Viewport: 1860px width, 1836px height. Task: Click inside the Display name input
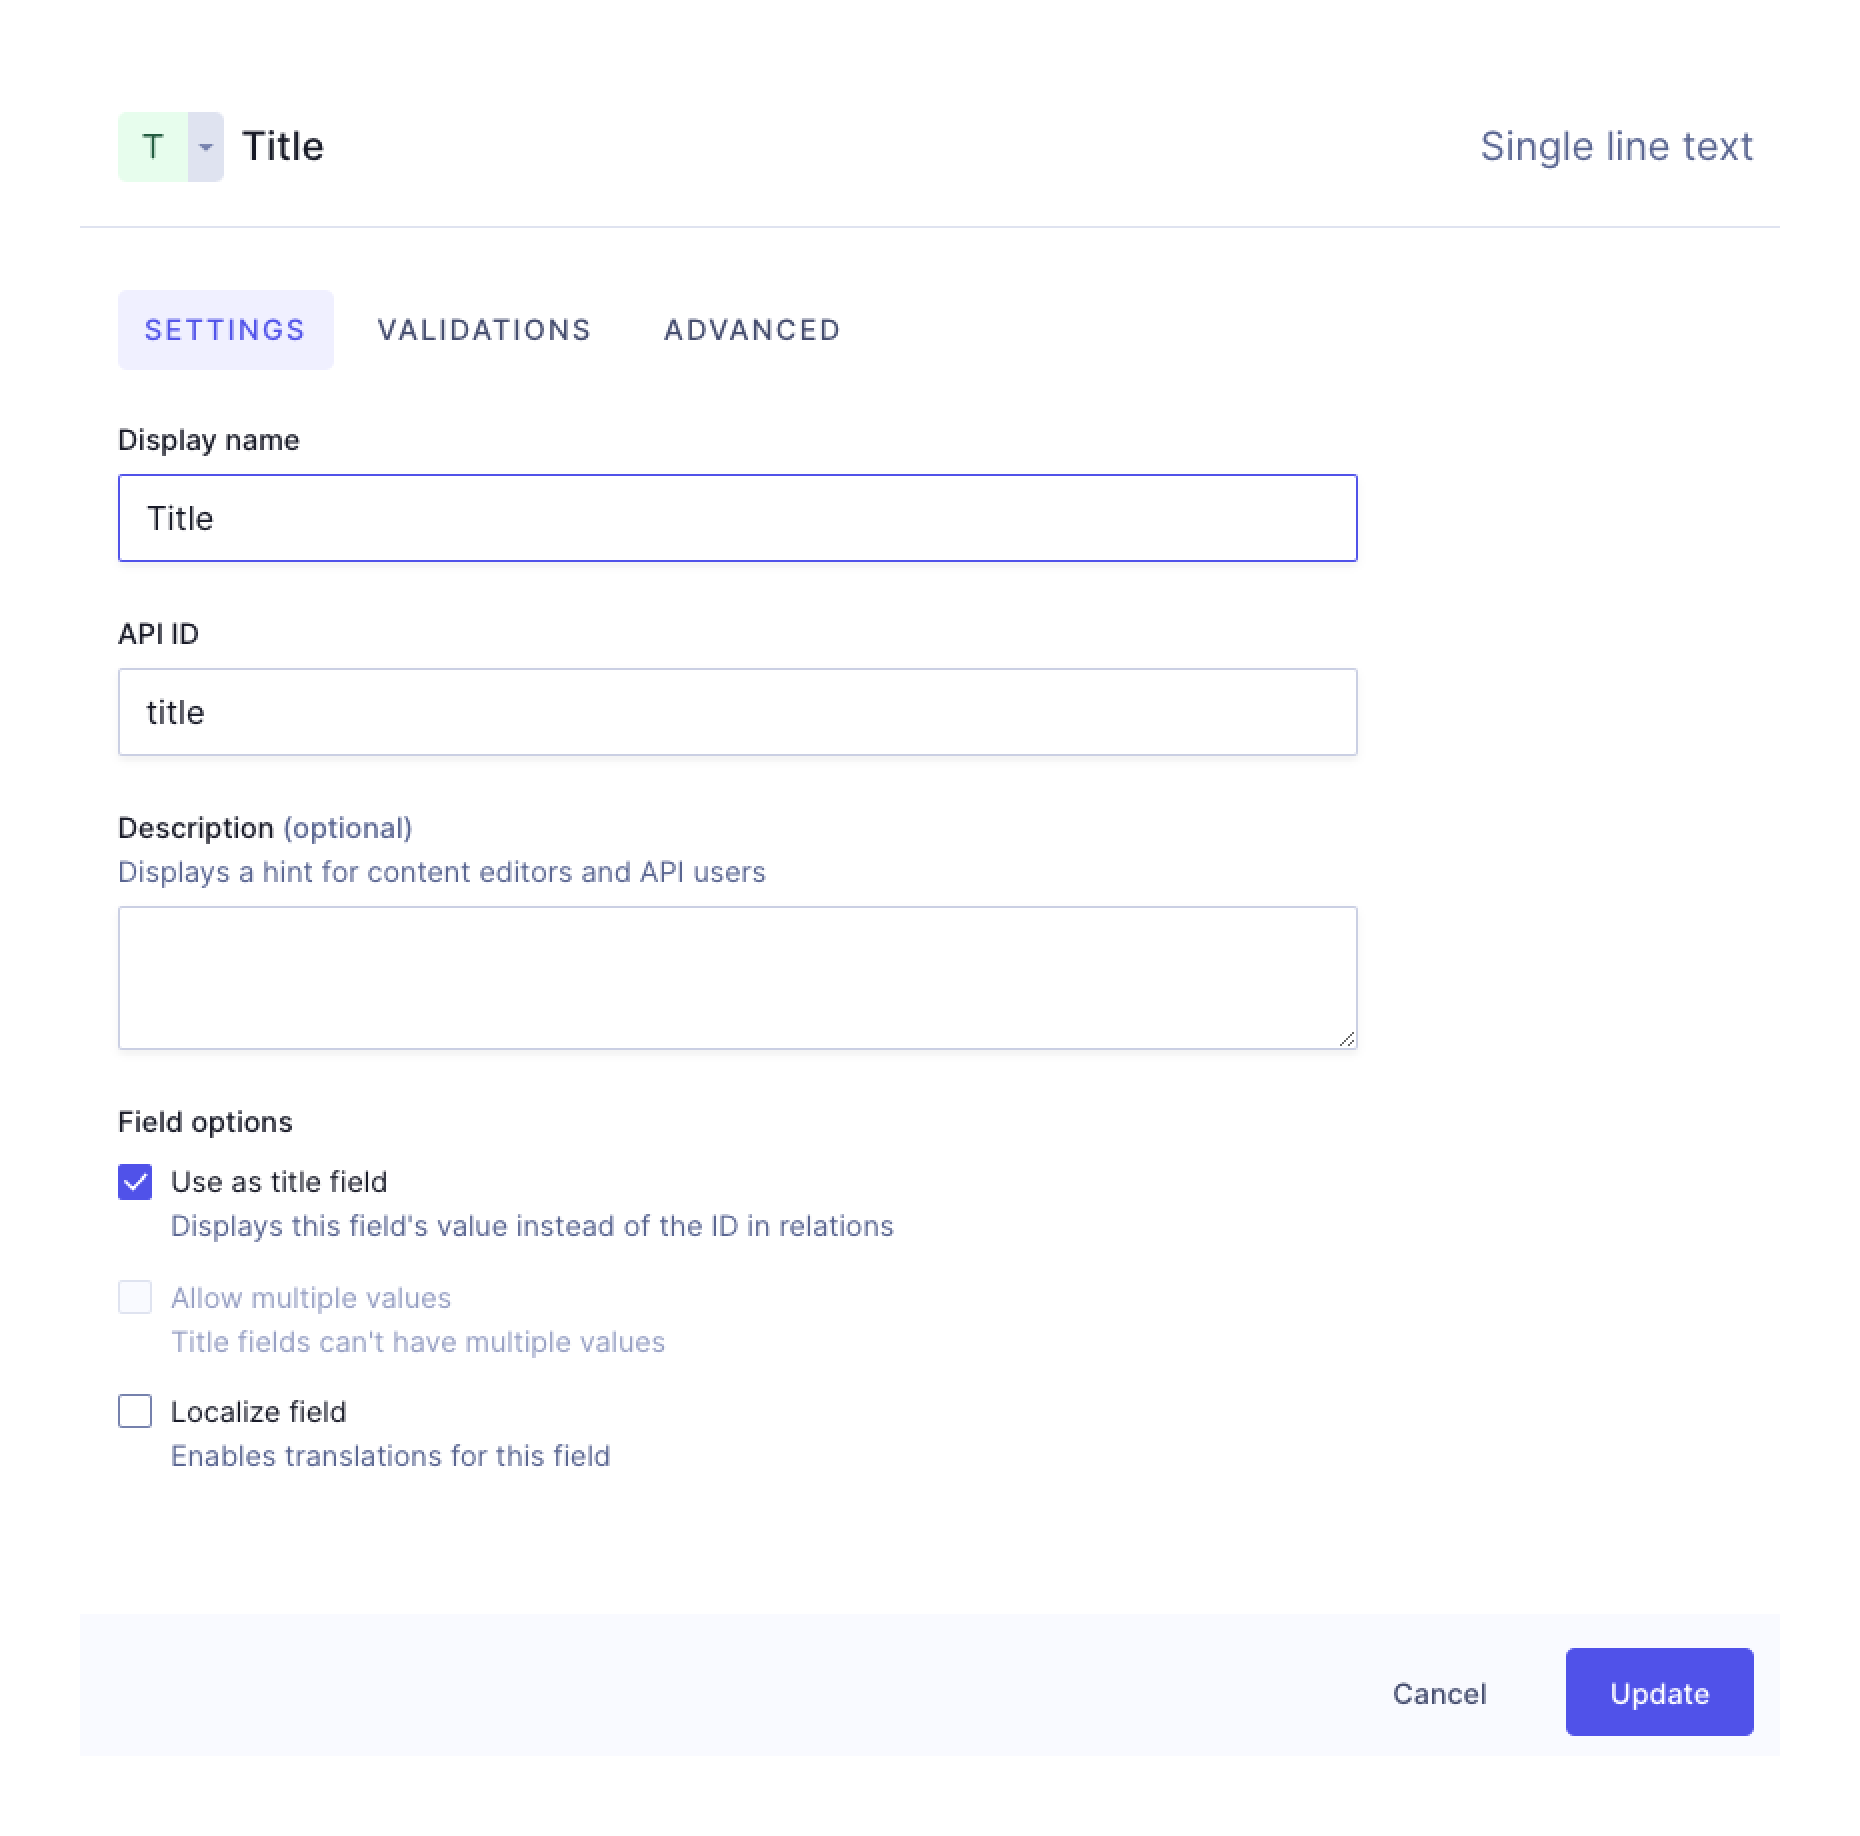click(737, 518)
